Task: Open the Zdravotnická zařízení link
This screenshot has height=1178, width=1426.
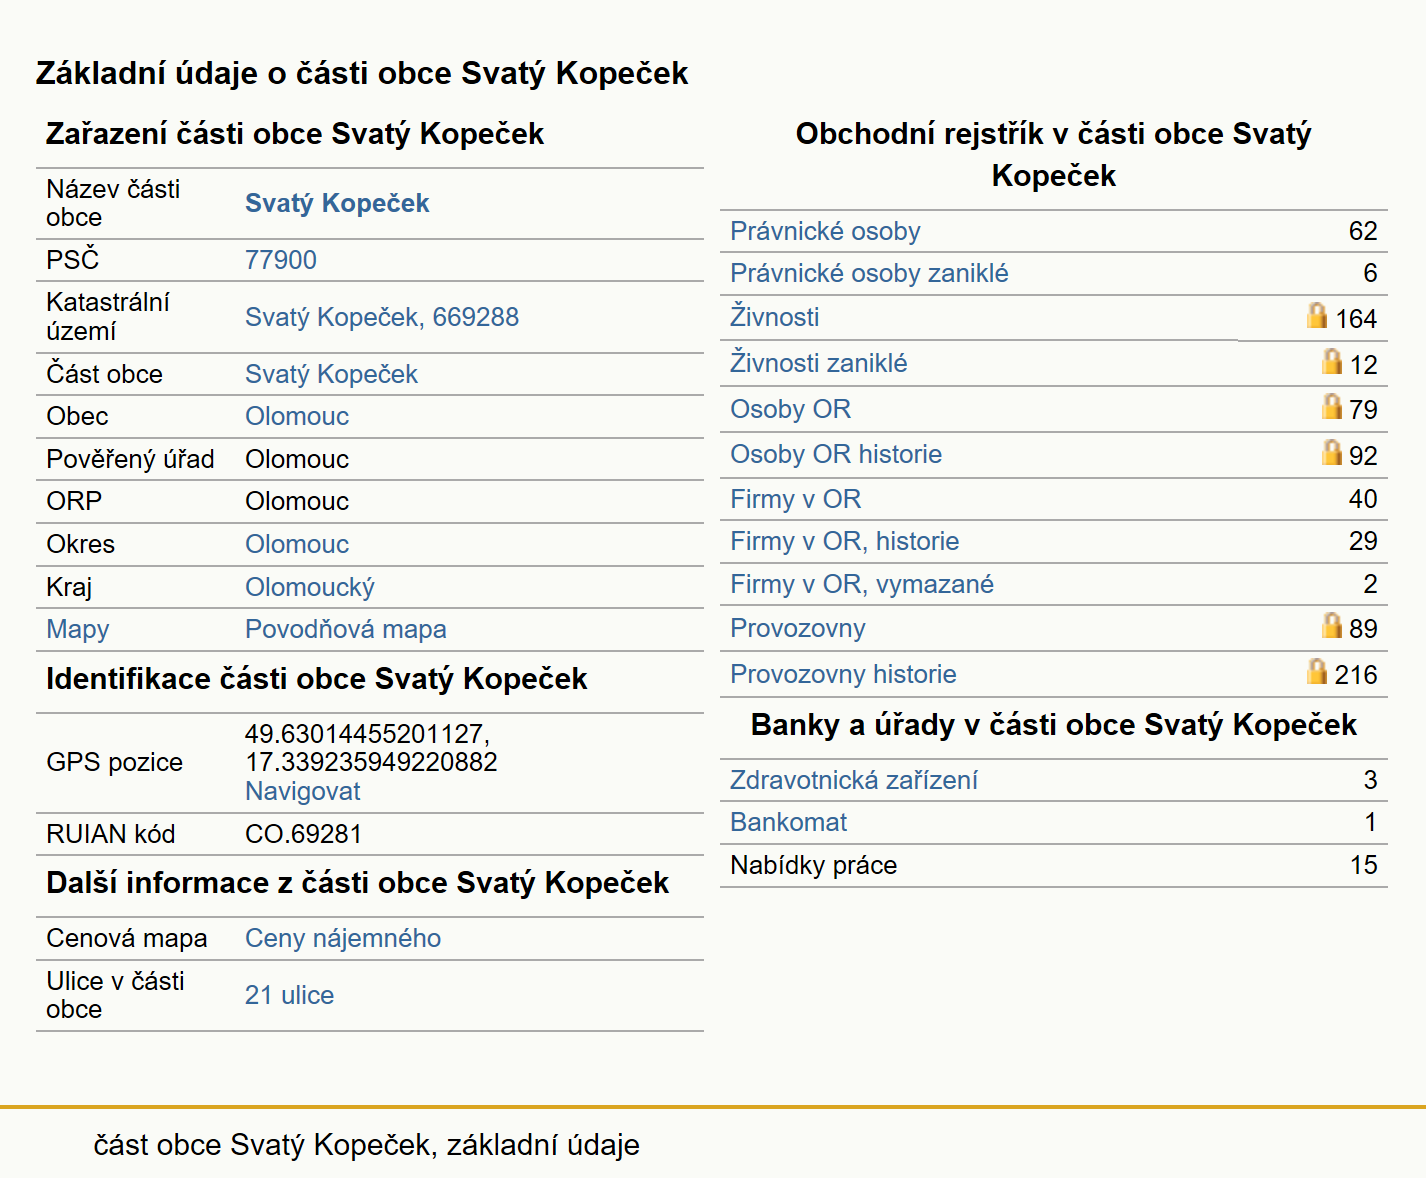Action: 854,780
